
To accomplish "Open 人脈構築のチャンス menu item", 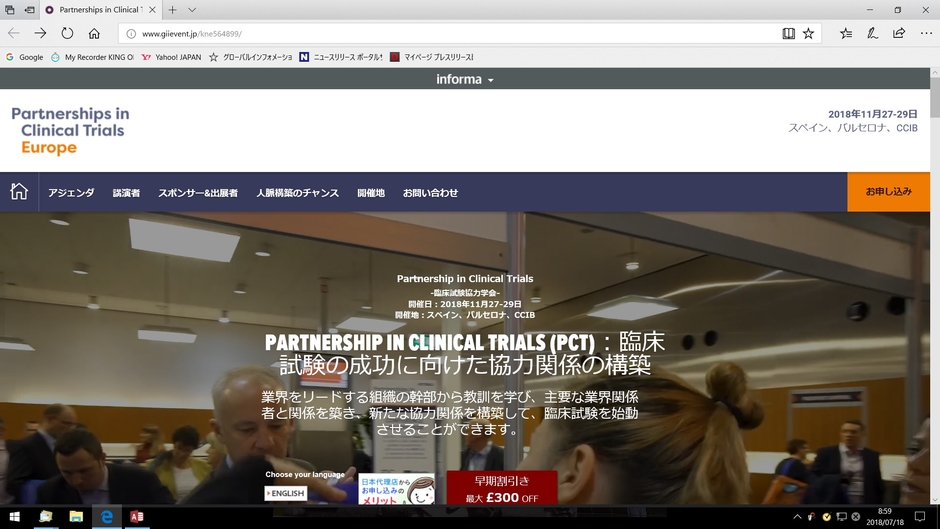I will [297, 193].
